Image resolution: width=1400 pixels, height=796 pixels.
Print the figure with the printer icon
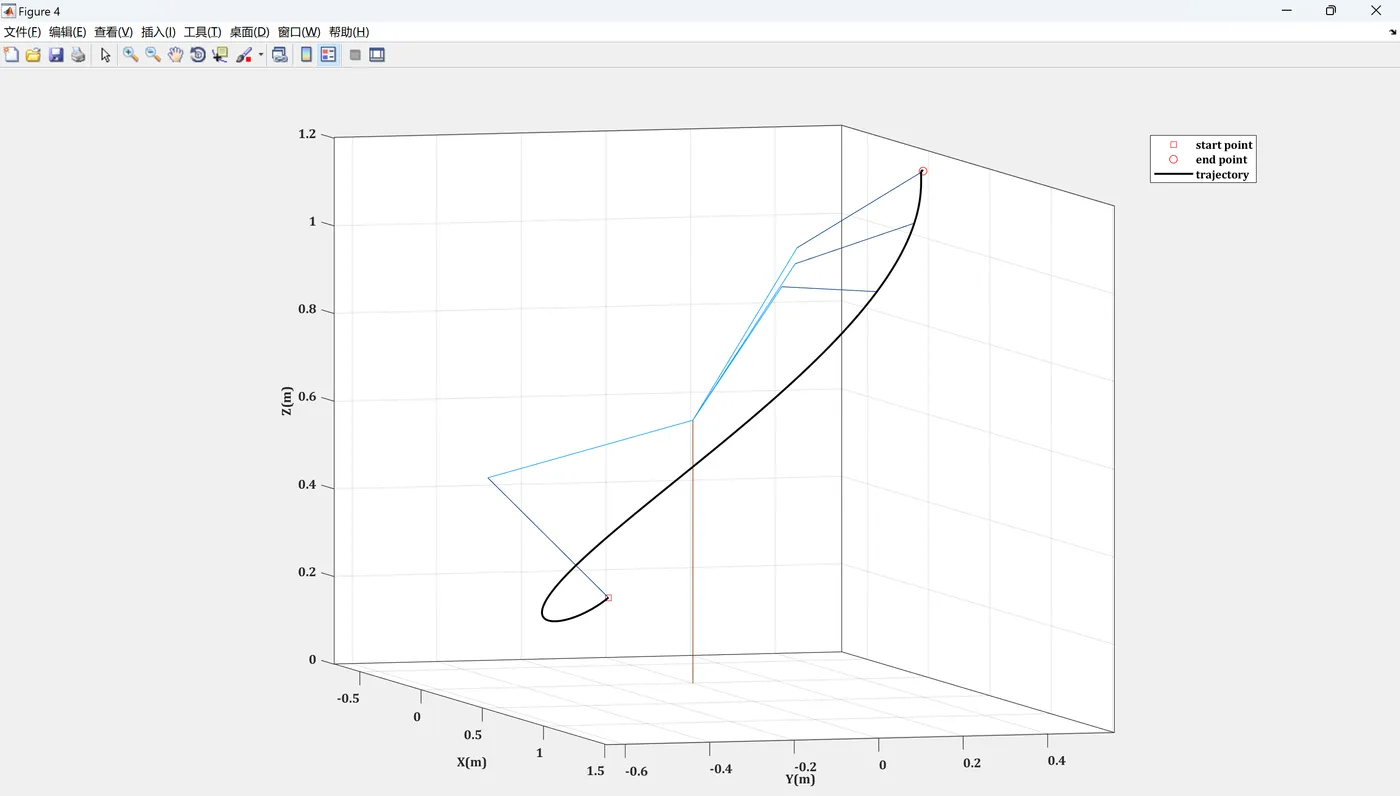click(78, 55)
